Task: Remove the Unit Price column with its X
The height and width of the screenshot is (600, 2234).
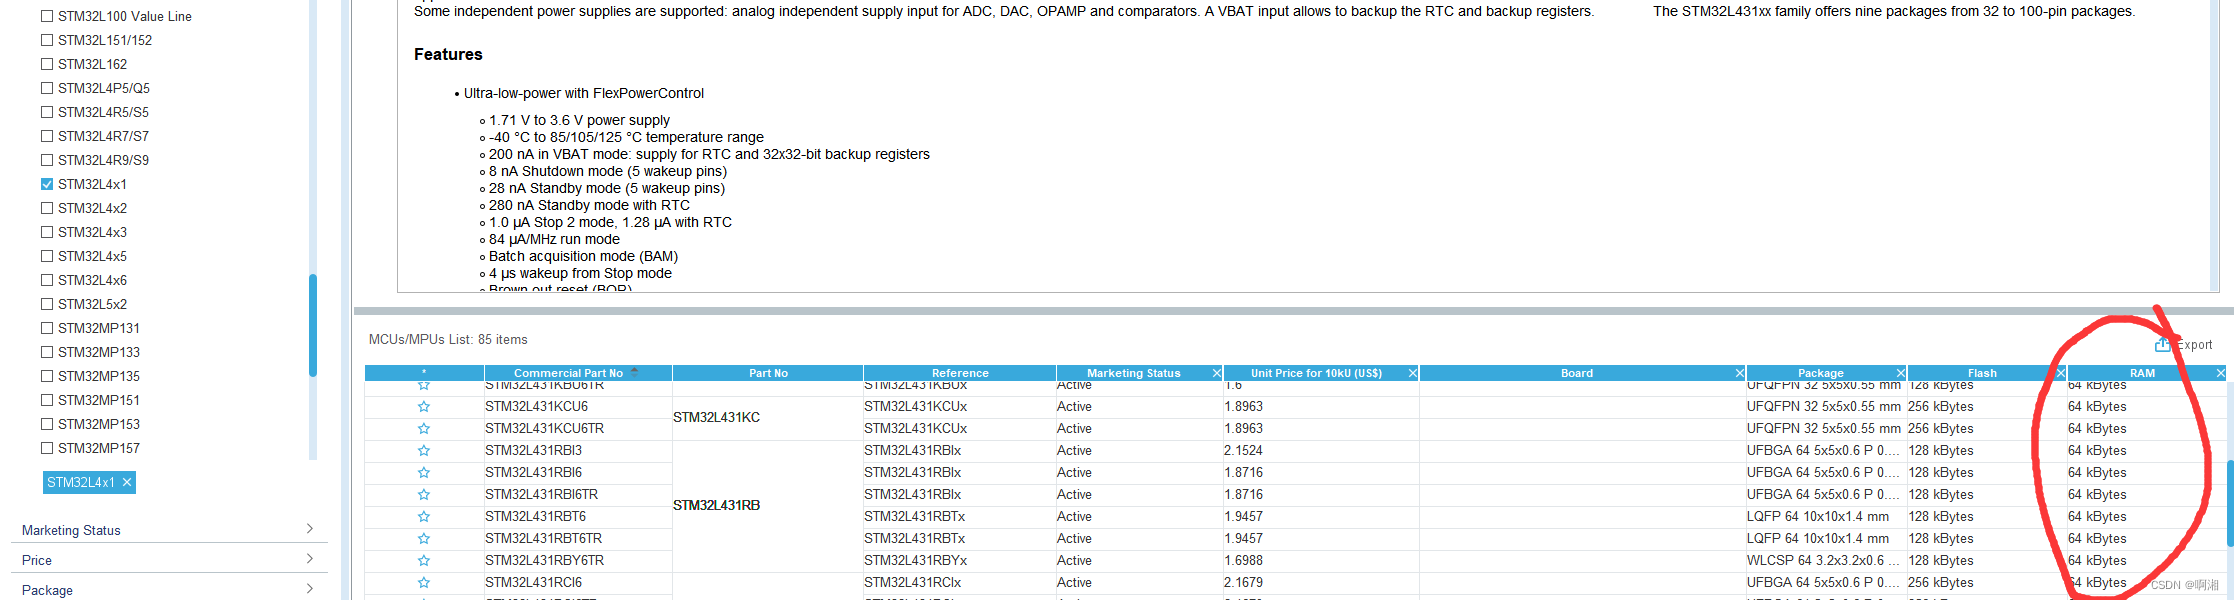Action: (x=1413, y=373)
